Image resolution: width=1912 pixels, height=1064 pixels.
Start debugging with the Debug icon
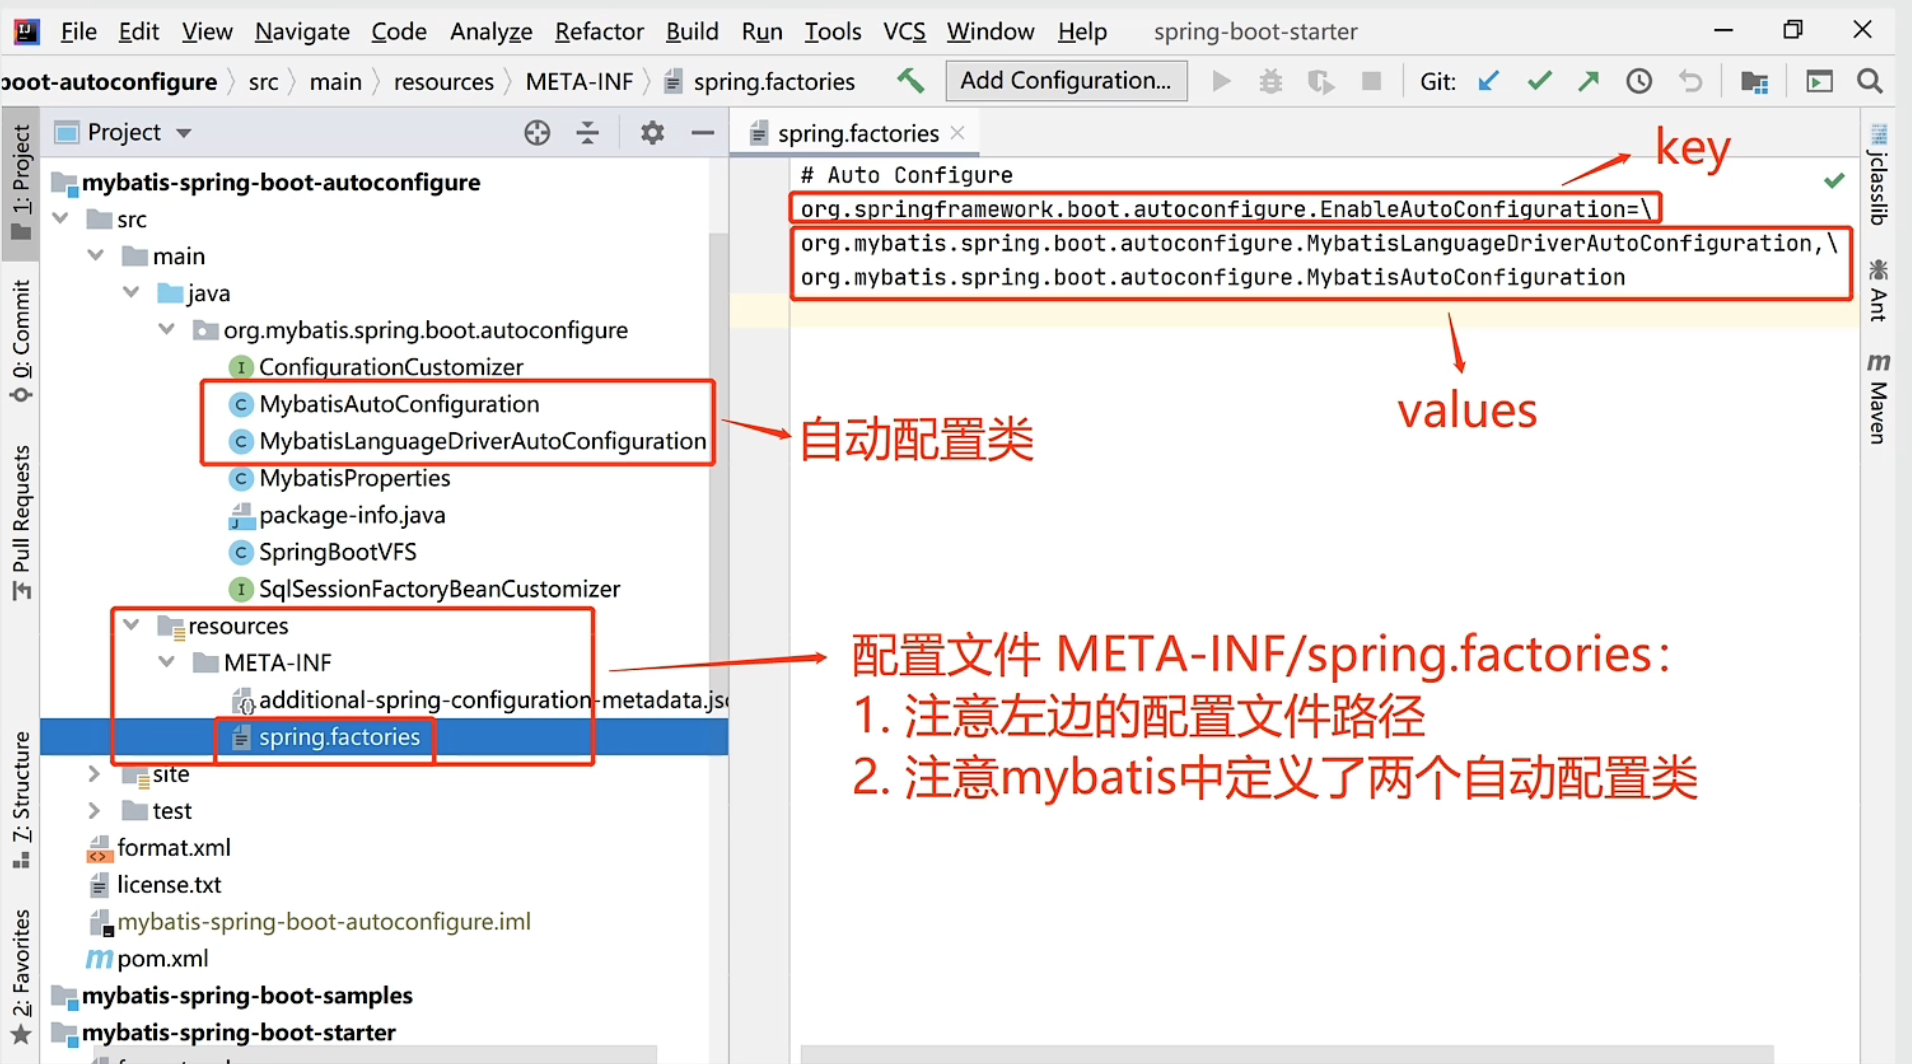point(1270,81)
